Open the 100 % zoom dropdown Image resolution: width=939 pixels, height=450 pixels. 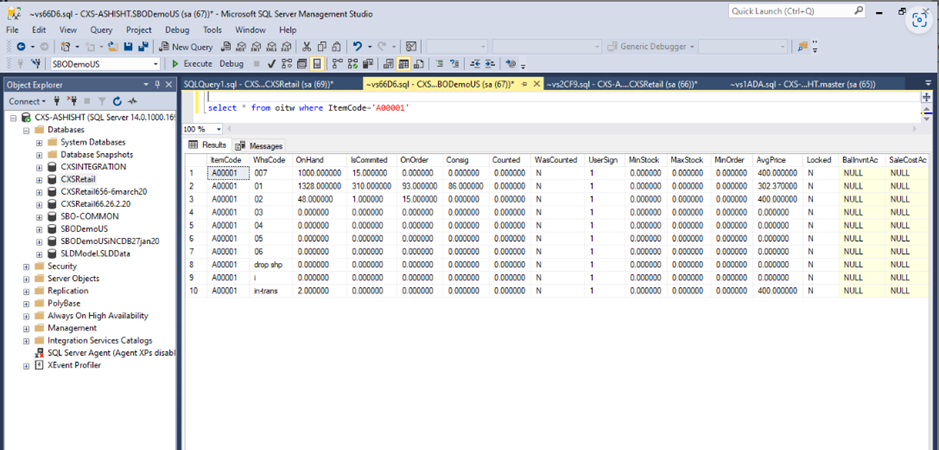(x=219, y=129)
